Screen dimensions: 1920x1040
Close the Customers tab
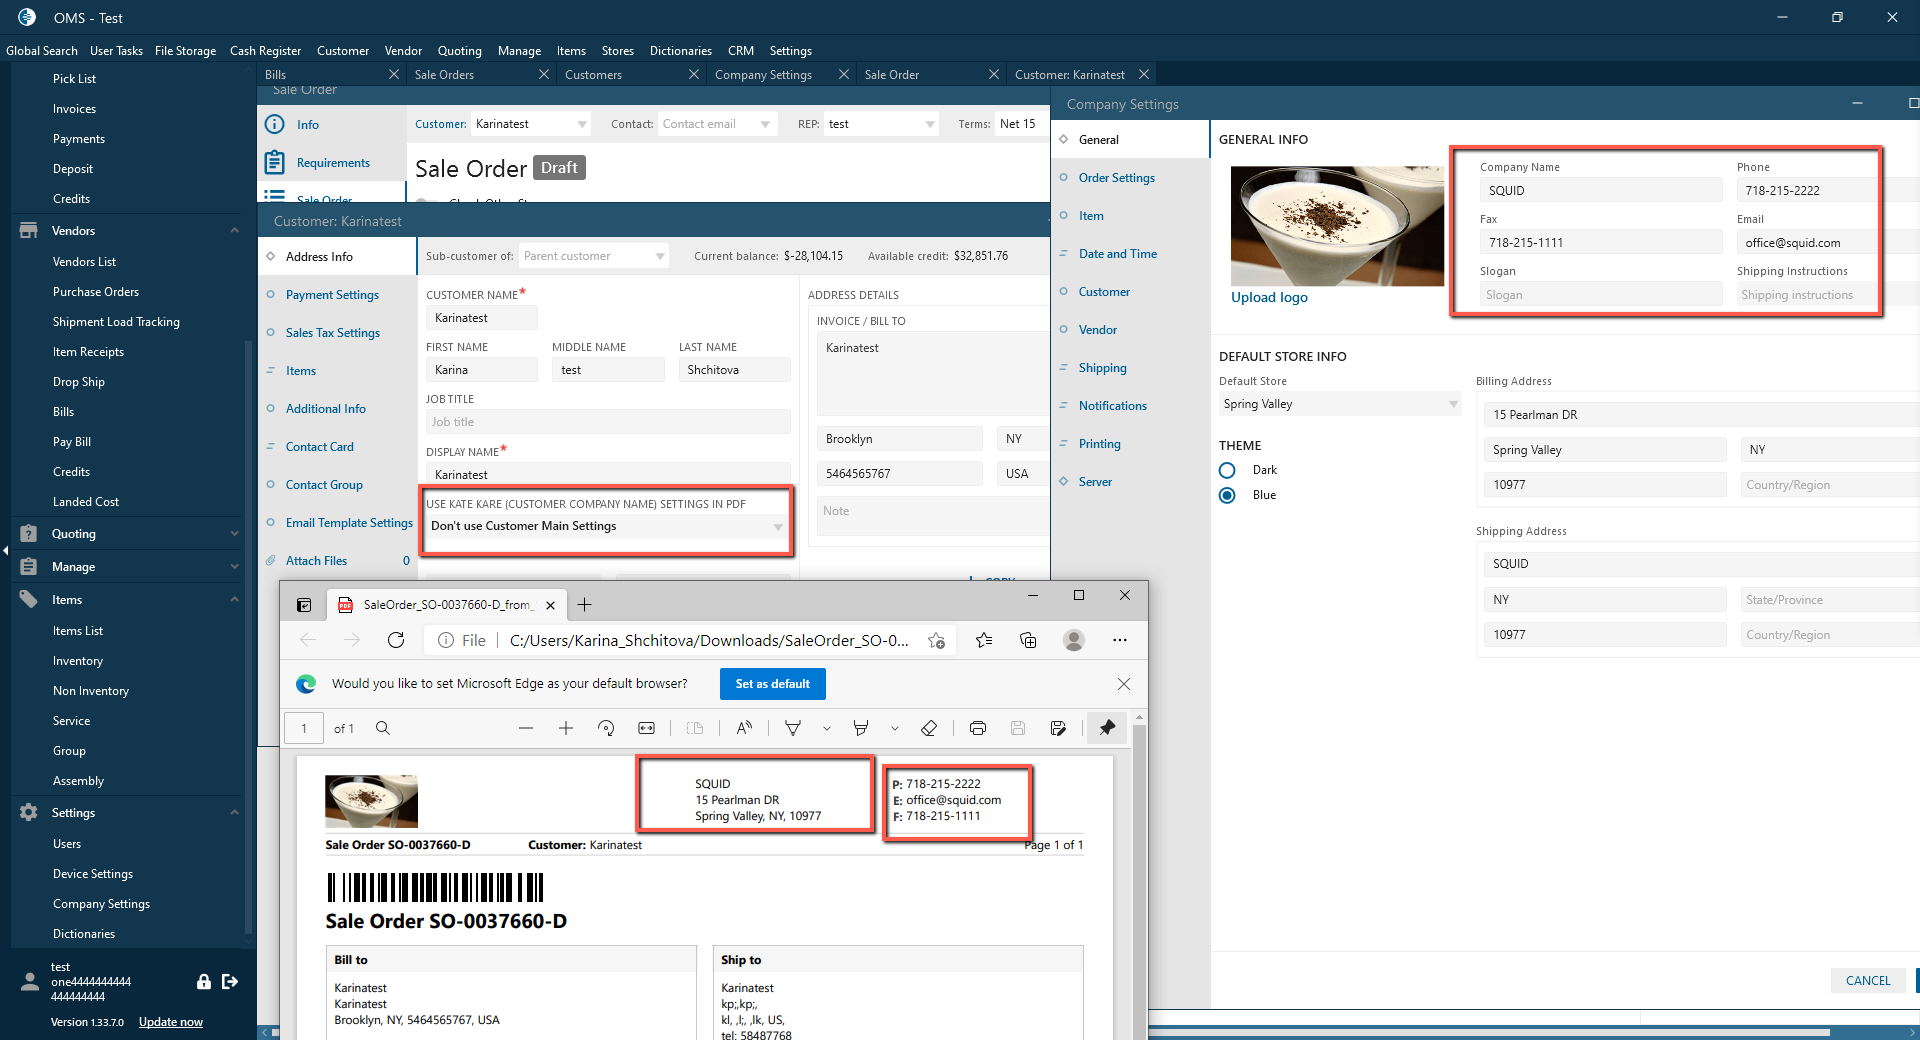pyautogui.click(x=694, y=74)
